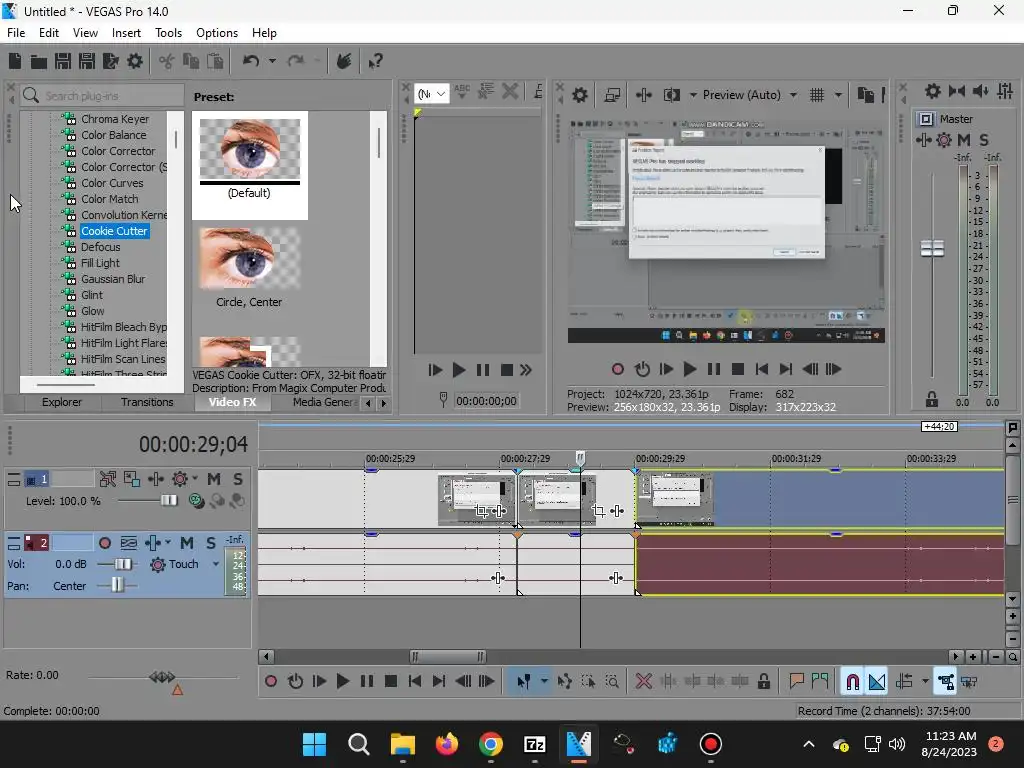Open the Tools menu

pyautogui.click(x=168, y=33)
